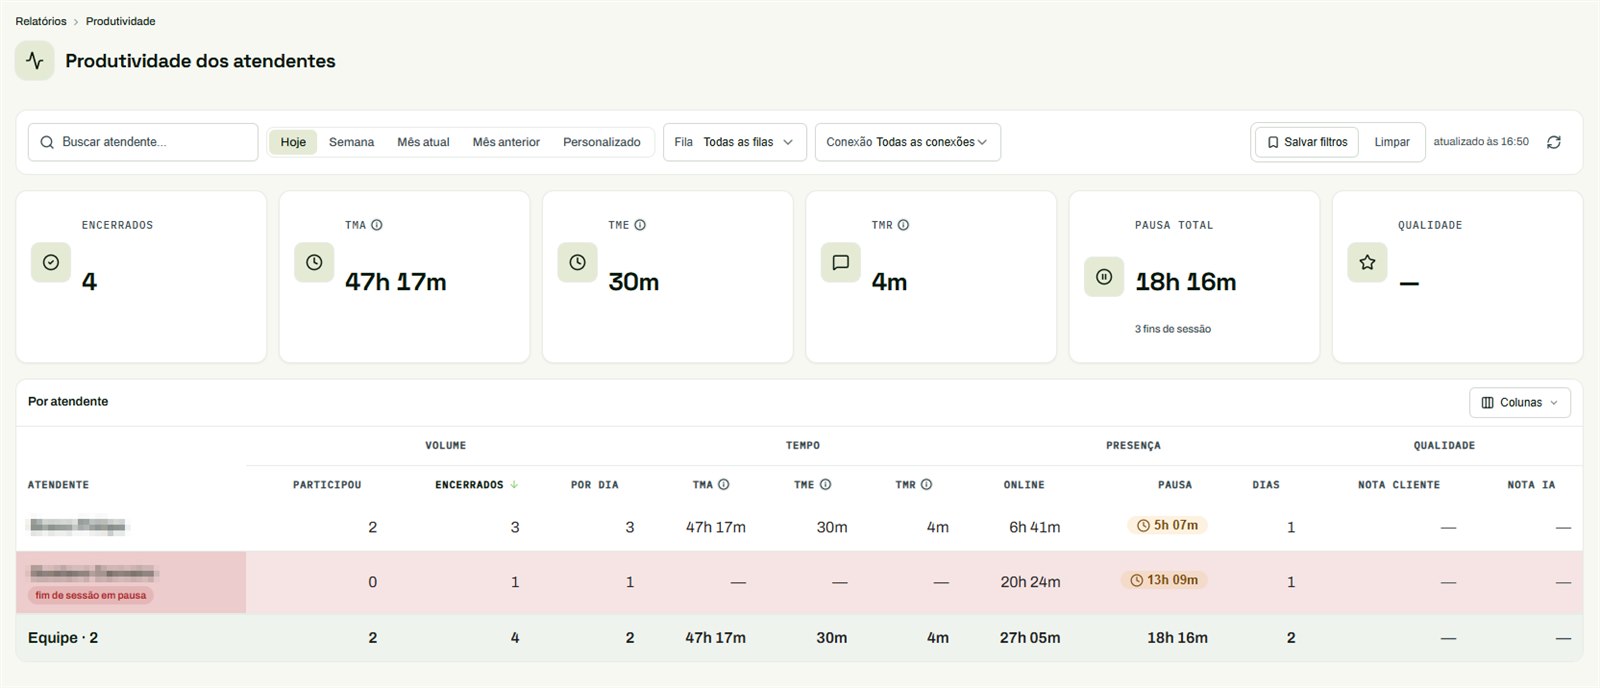The height and width of the screenshot is (688, 1600).
Task: Click the clock icon on the TMA card
Action: (314, 262)
